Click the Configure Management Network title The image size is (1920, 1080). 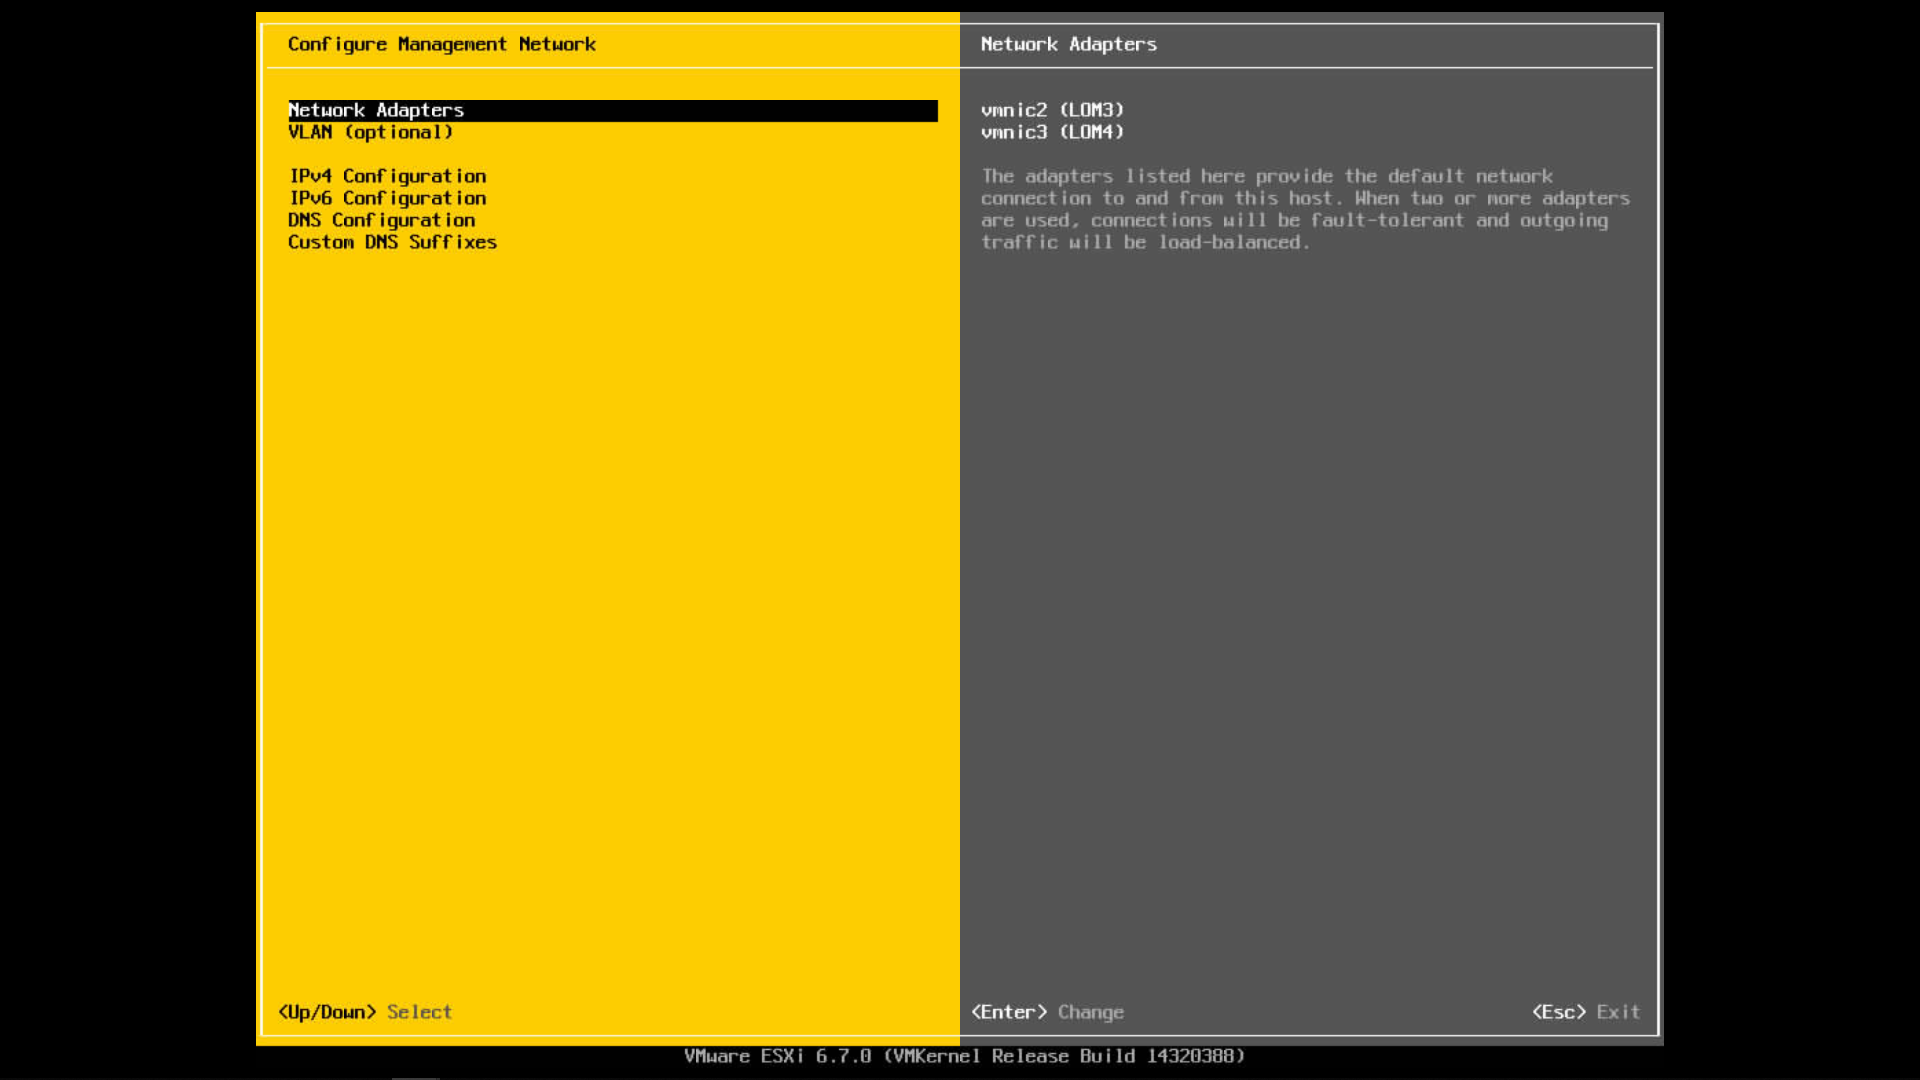point(442,44)
